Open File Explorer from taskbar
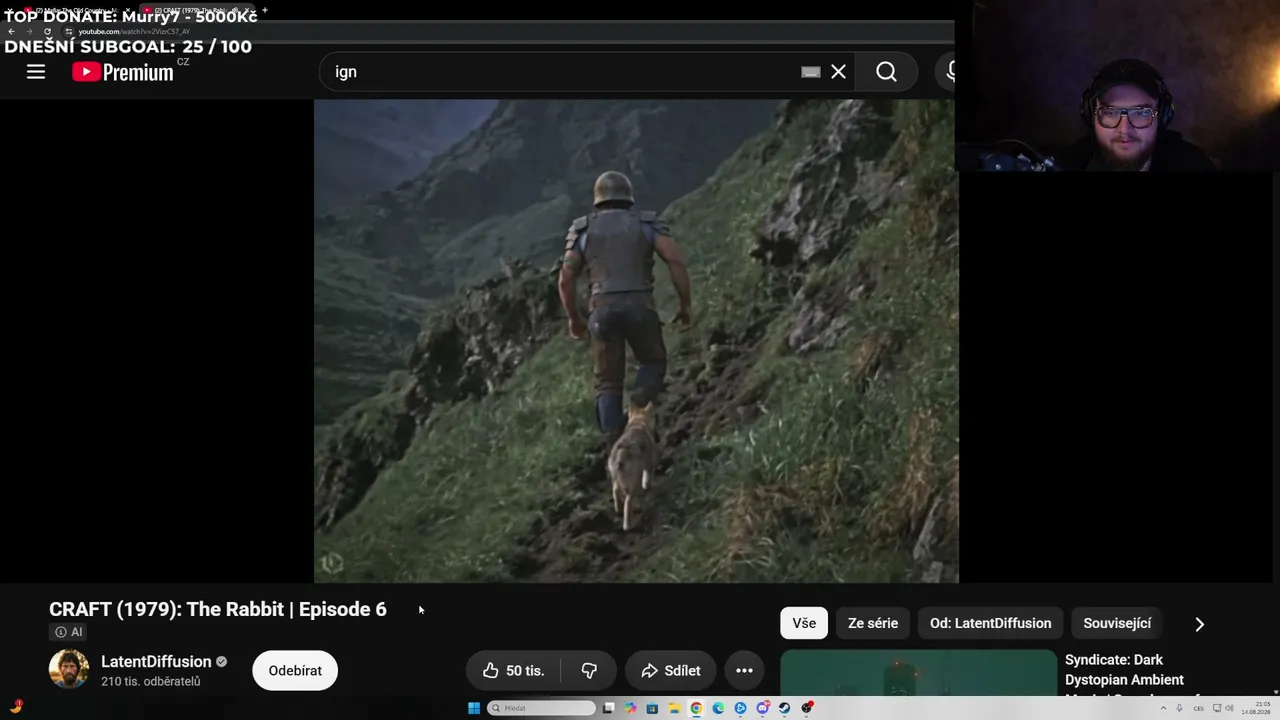1280x720 pixels. click(674, 708)
